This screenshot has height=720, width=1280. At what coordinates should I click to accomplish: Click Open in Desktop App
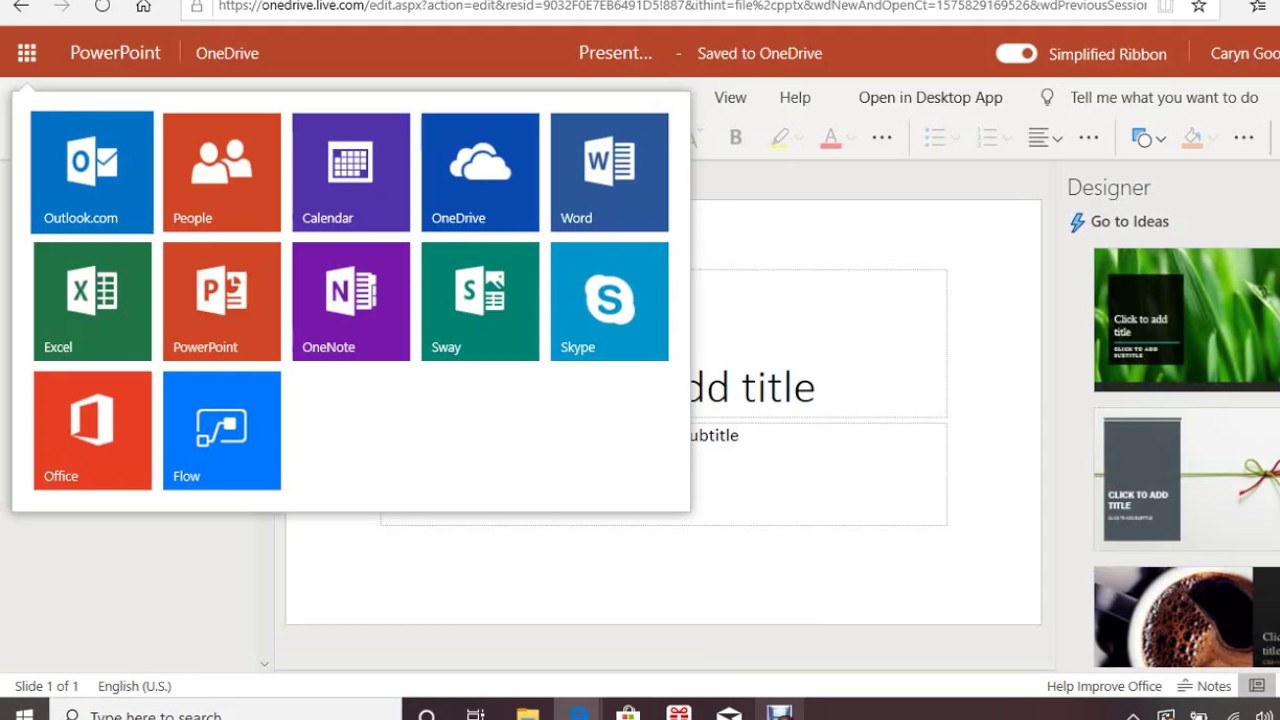[x=930, y=97]
